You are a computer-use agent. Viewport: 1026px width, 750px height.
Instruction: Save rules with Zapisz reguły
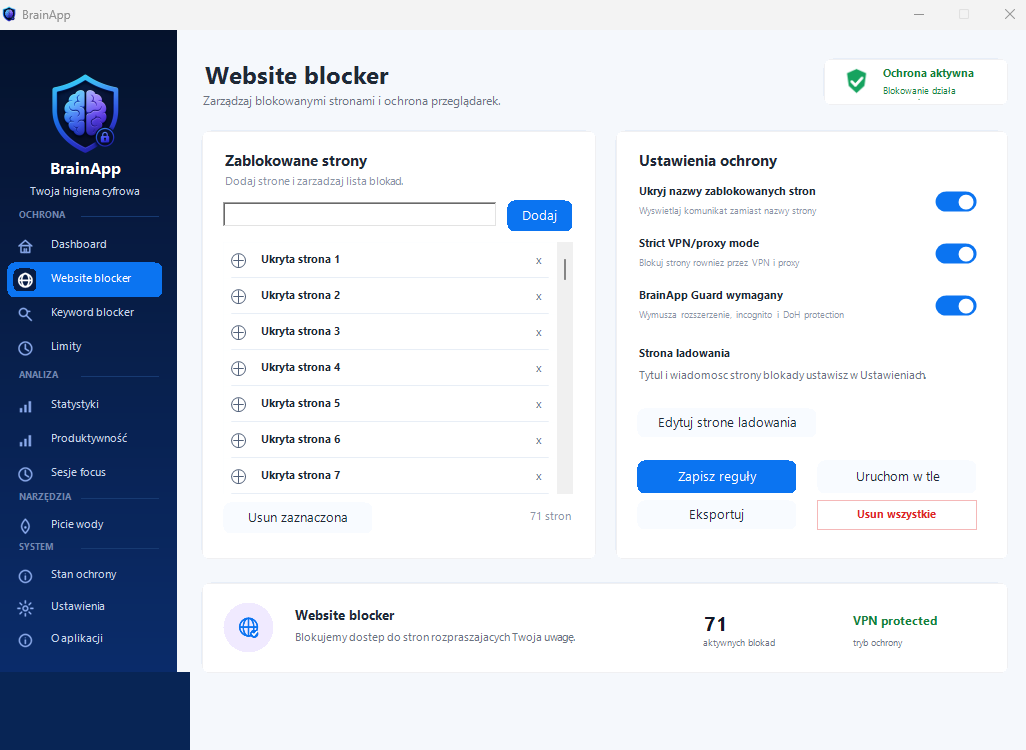(716, 476)
